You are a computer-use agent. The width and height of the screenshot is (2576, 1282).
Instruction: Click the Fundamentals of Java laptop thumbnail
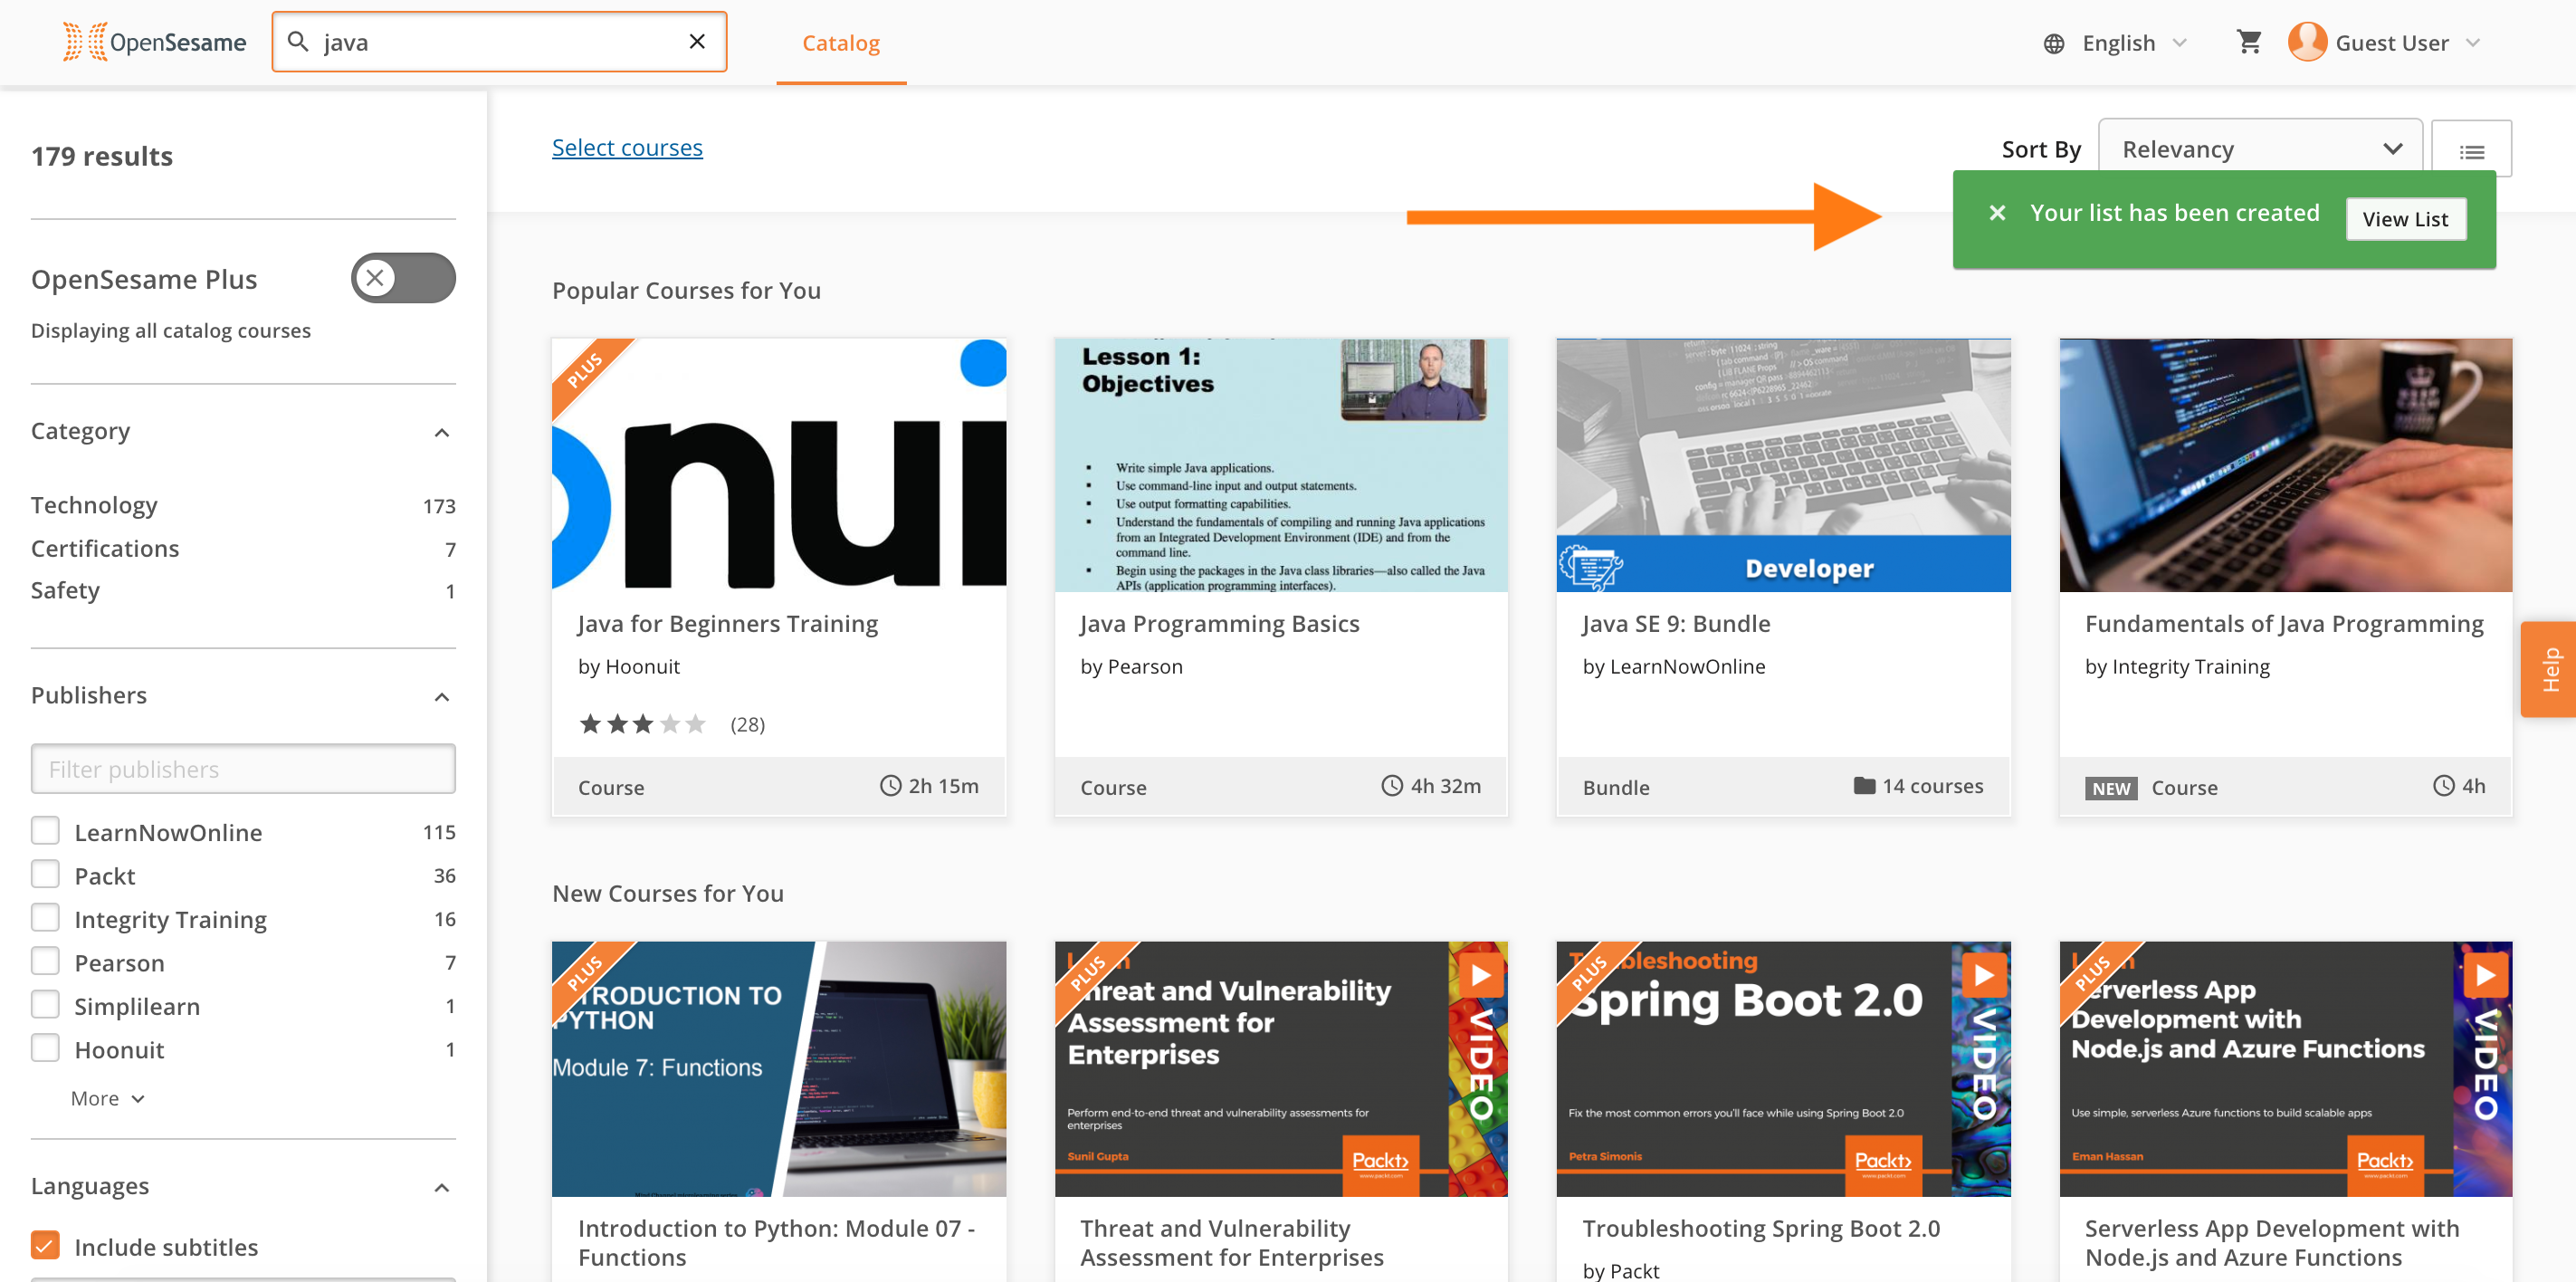pos(2286,465)
